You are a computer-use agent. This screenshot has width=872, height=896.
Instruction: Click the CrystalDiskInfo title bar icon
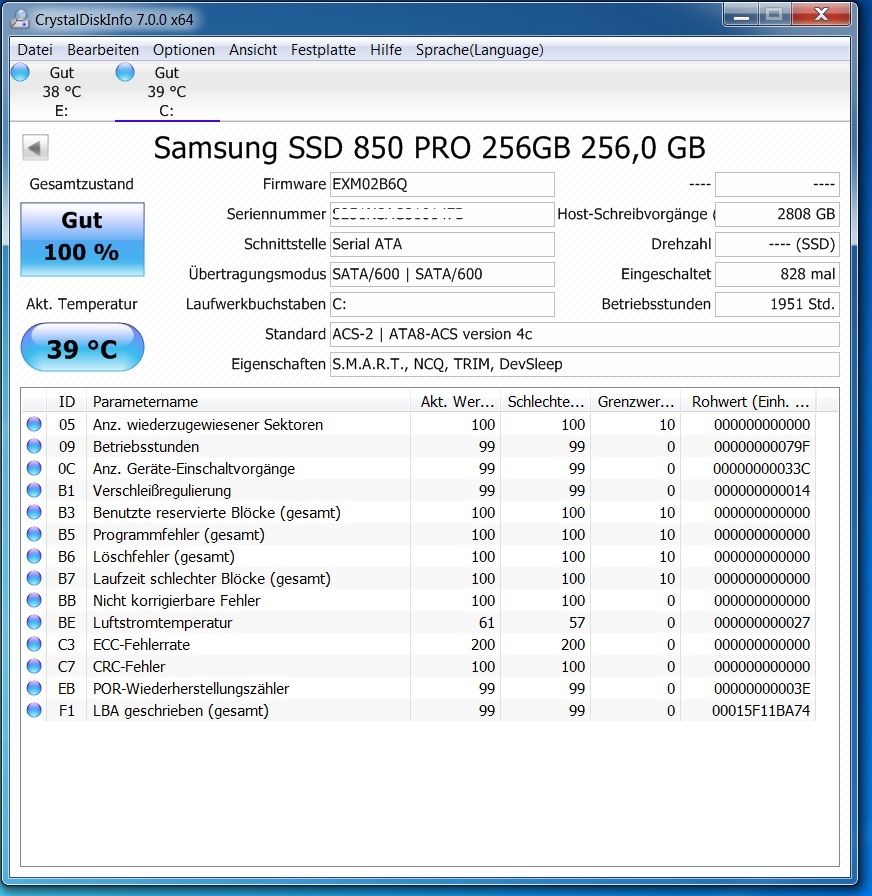20,19
